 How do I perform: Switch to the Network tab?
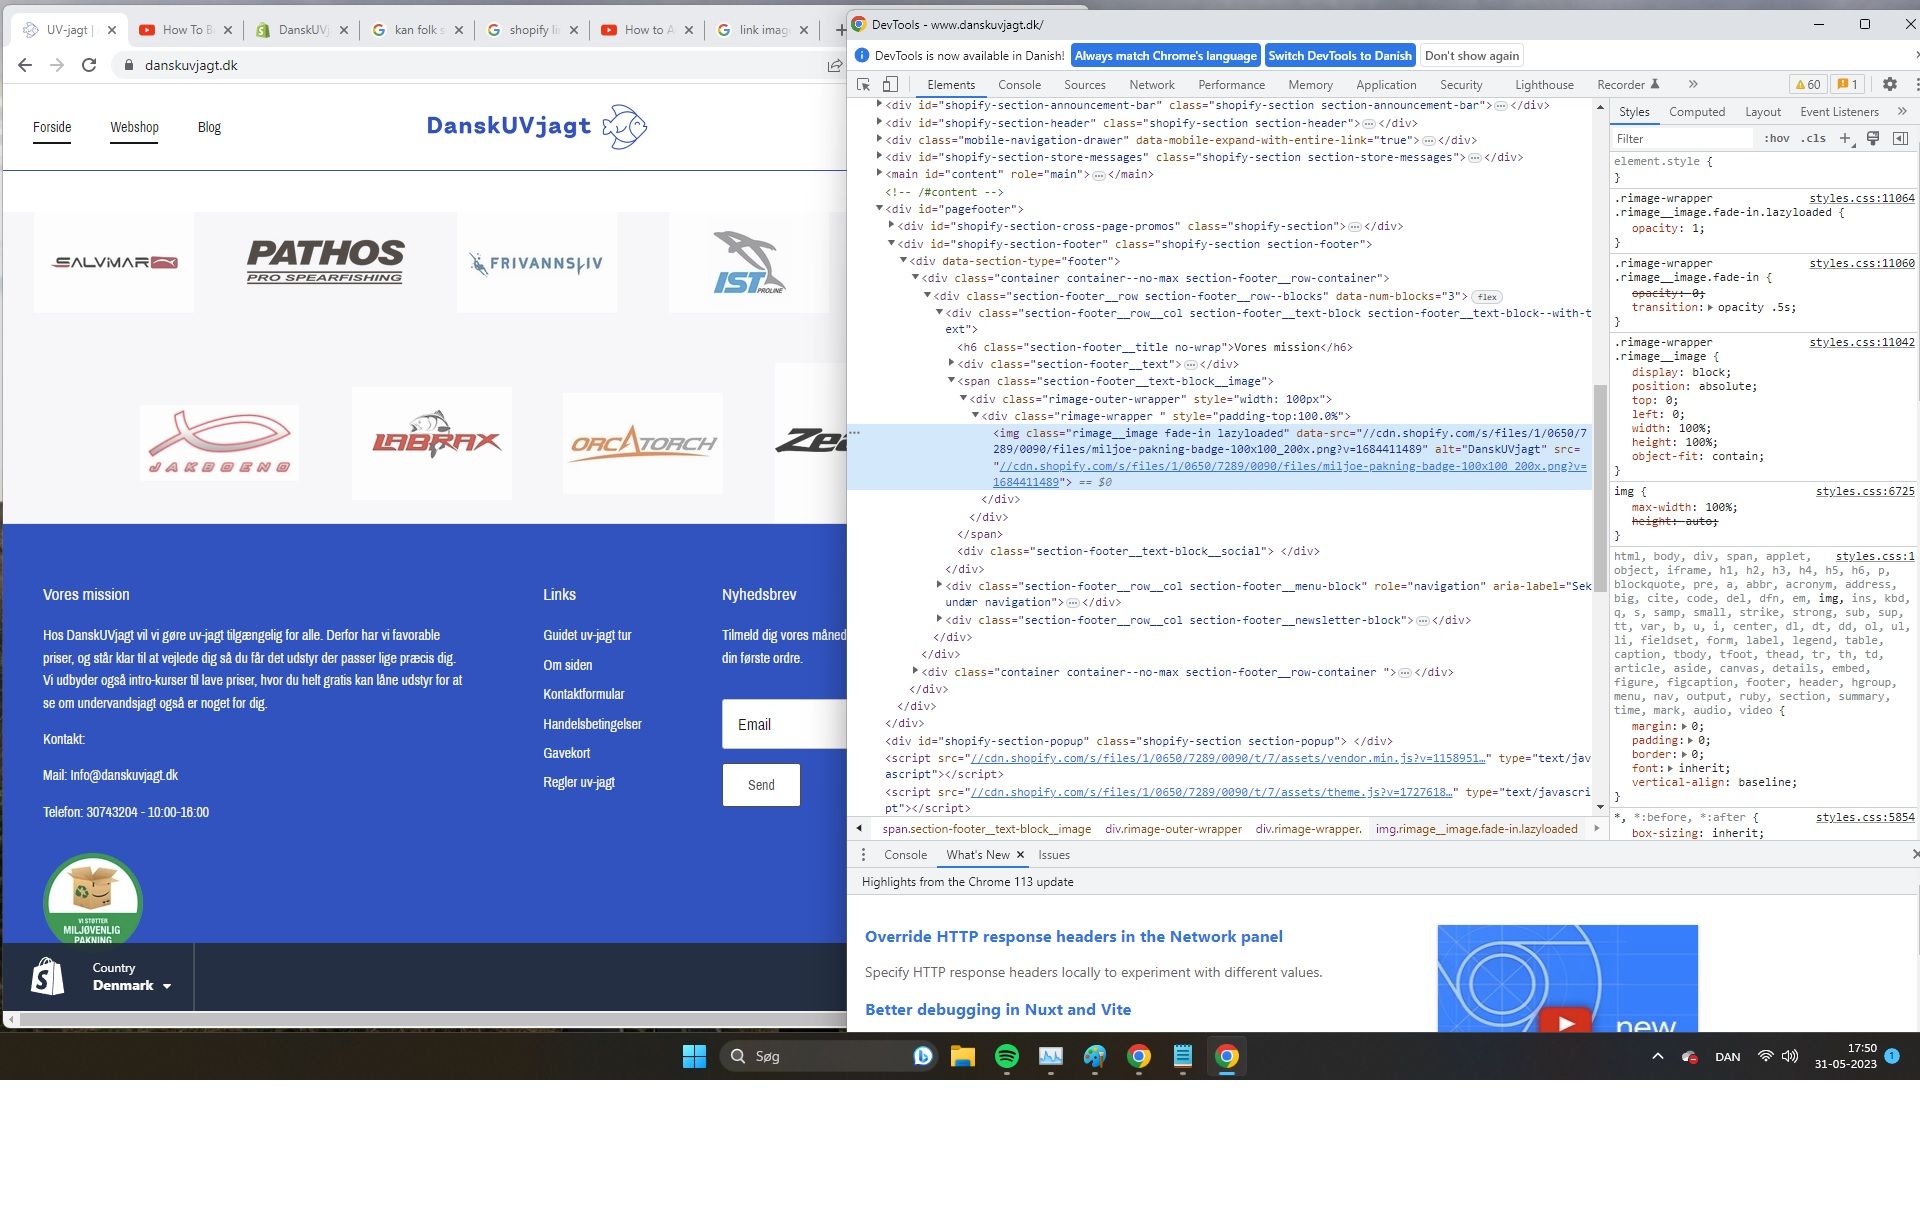point(1151,85)
